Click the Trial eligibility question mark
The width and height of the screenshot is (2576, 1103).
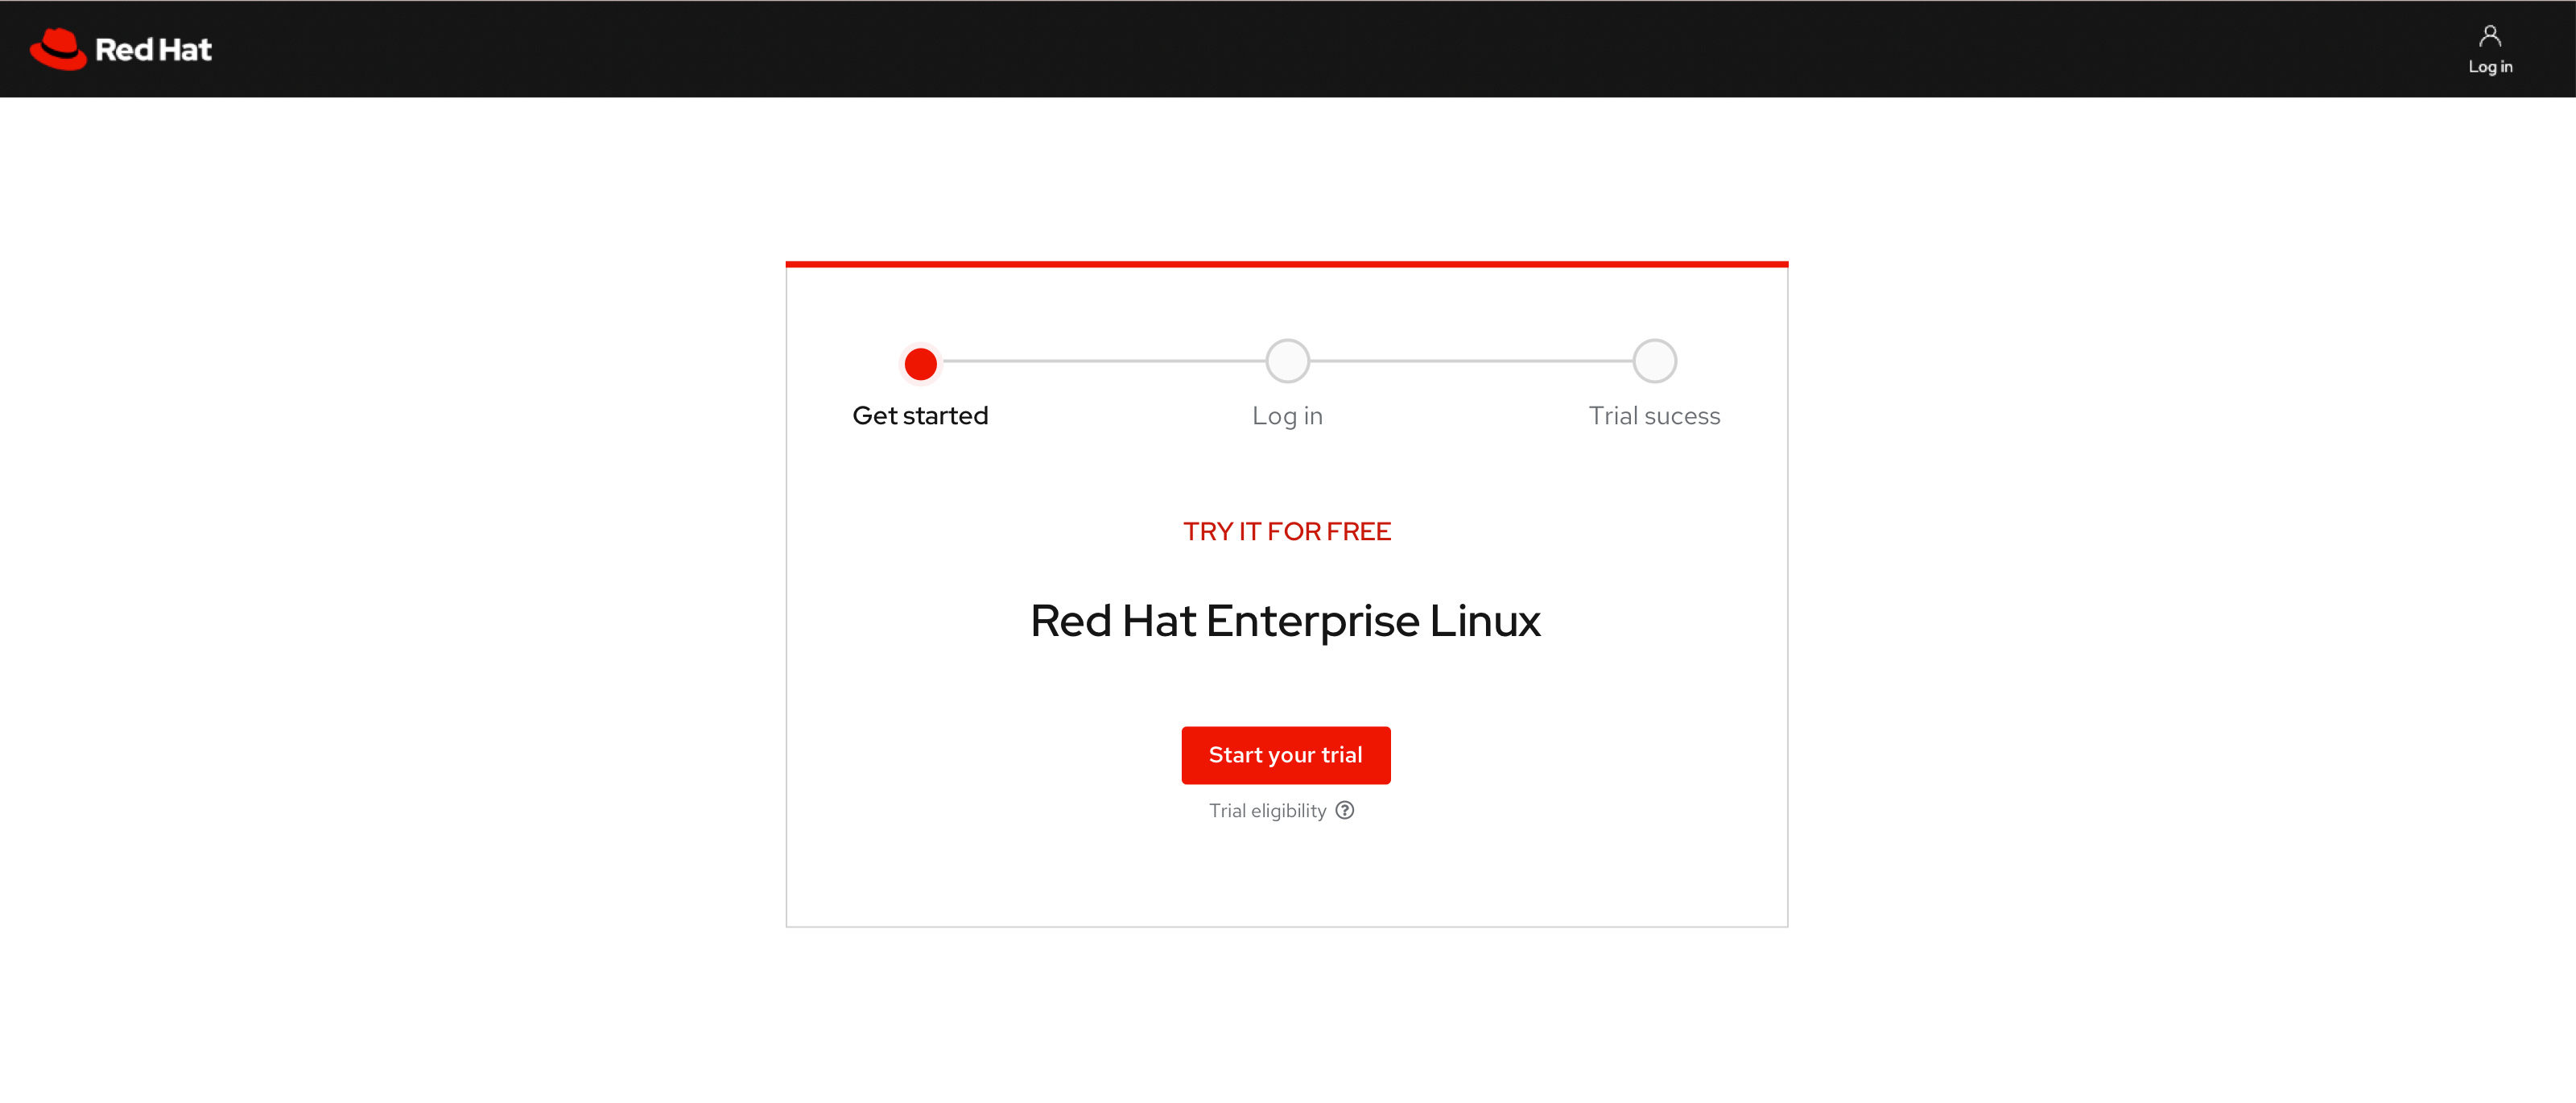[1347, 811]
